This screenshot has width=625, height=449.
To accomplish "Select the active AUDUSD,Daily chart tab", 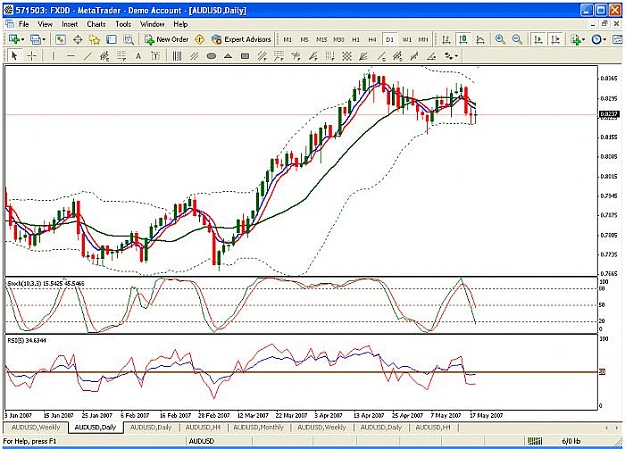I will click(x=95, y=427).
